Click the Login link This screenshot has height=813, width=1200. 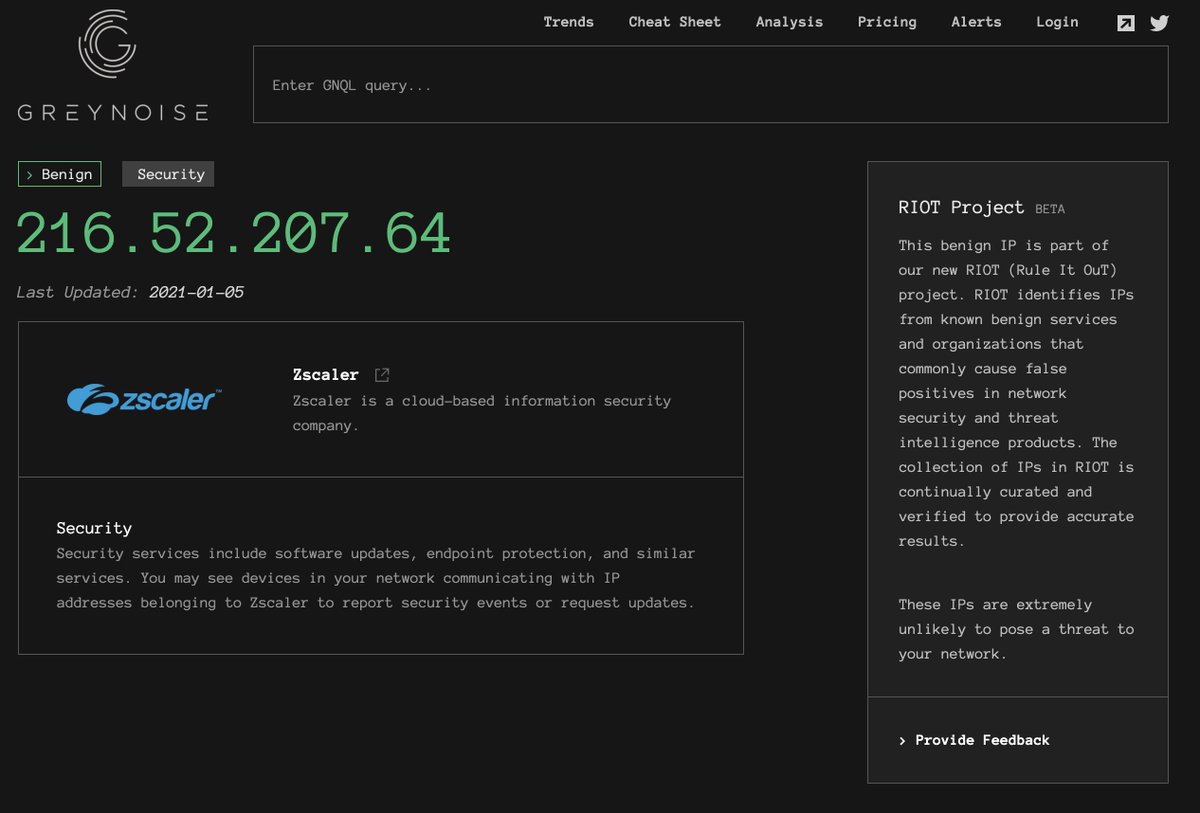1058,22
